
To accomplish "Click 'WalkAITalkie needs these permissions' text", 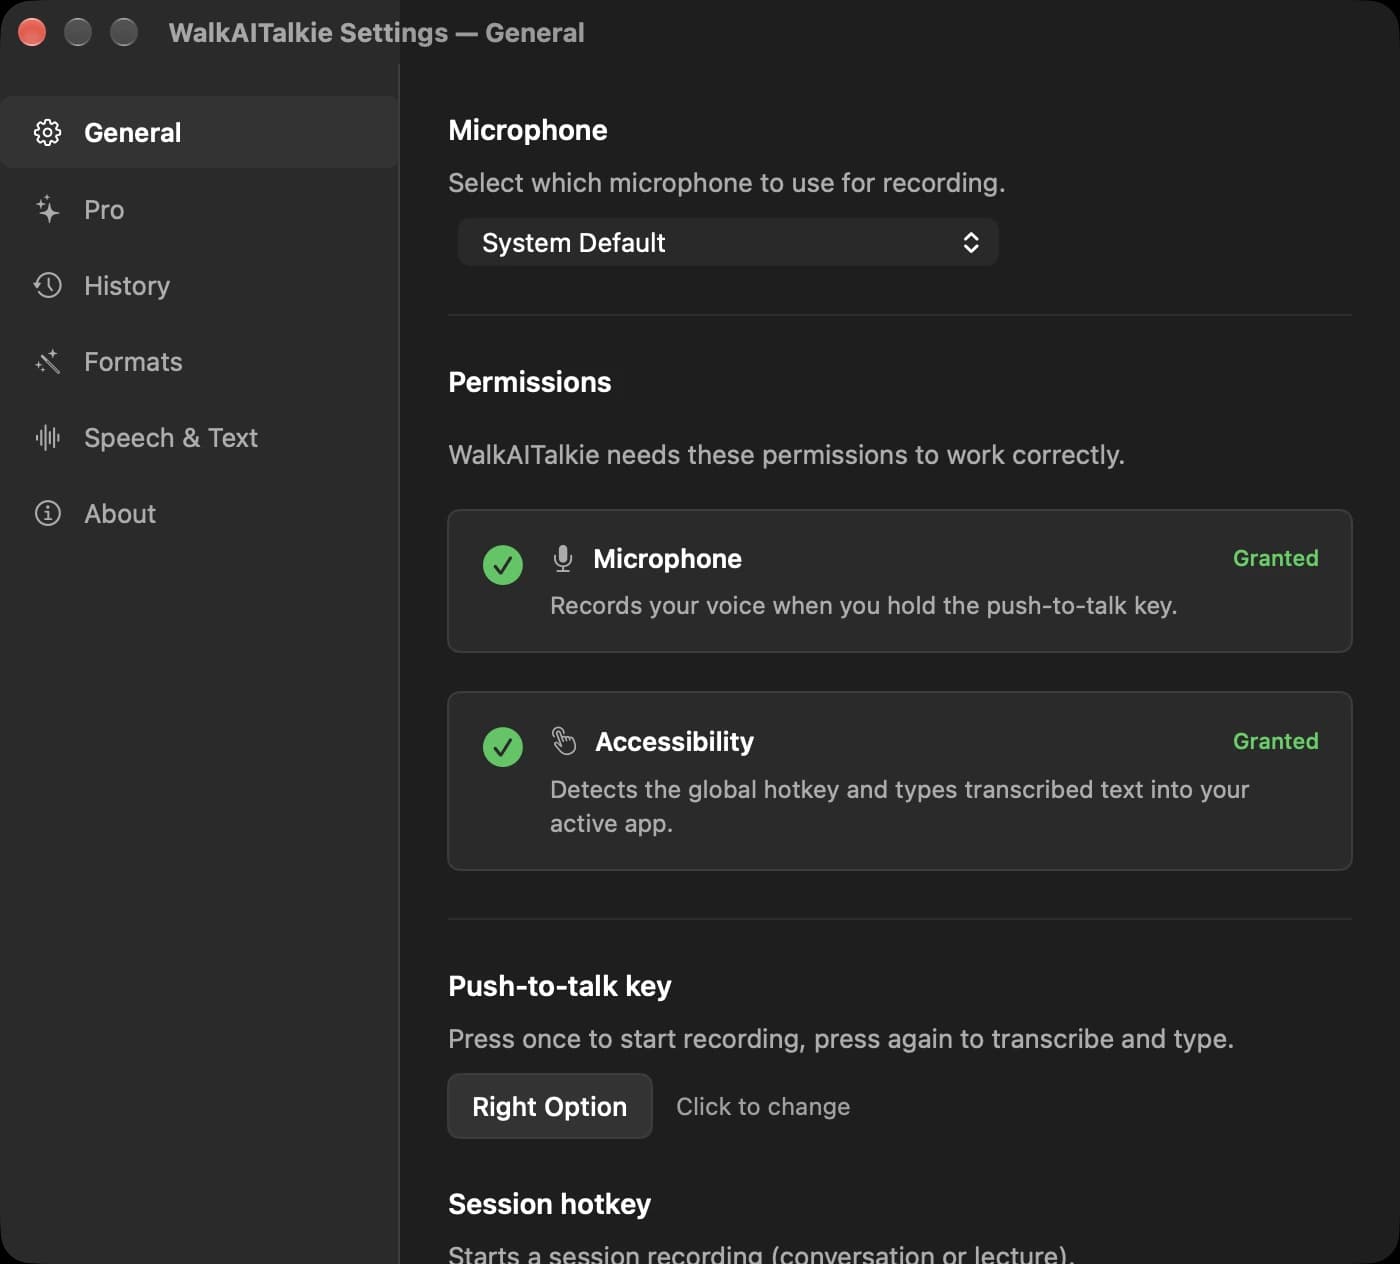I will point(786,455).
